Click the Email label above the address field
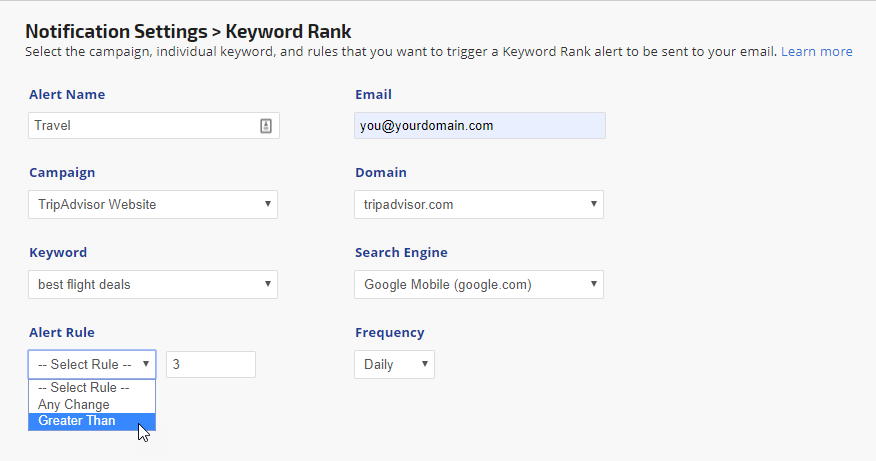Image resolution: width=876 pixels, height=461 pixels. (373, 95)
